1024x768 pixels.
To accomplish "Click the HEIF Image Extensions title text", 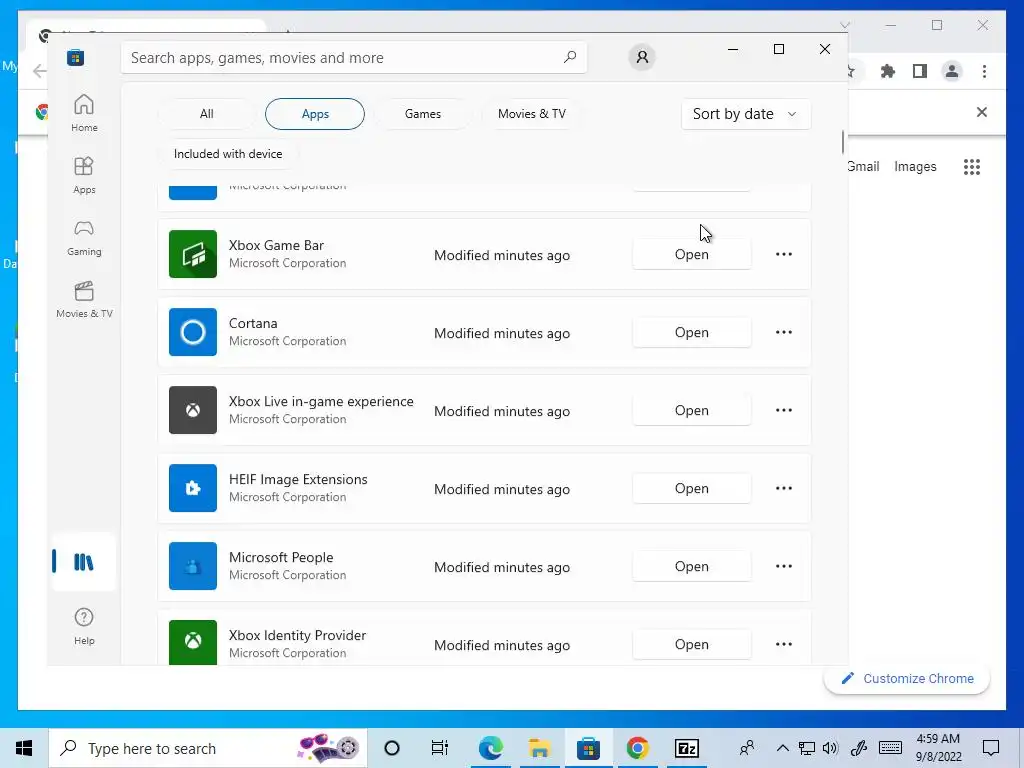I will pos(298,479).
